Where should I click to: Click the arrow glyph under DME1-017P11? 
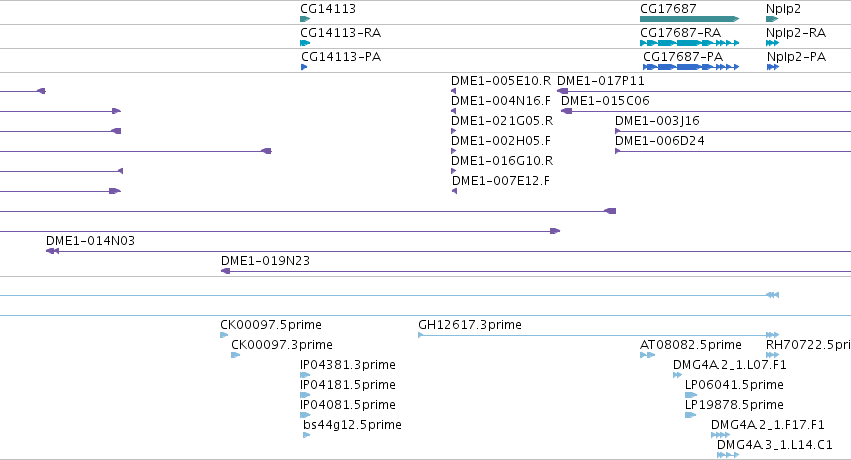pos(562,91)
